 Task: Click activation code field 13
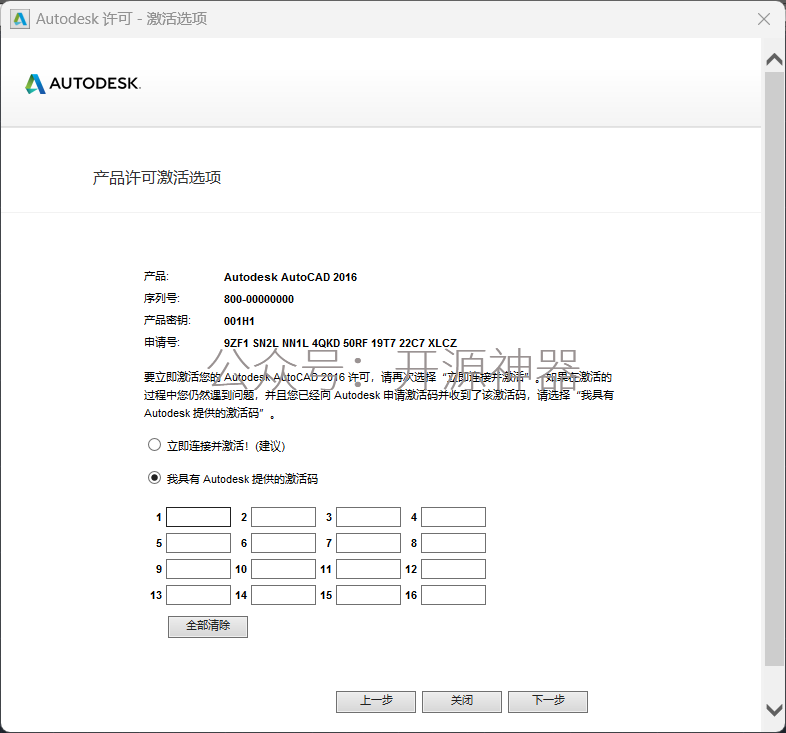point(199,595)
